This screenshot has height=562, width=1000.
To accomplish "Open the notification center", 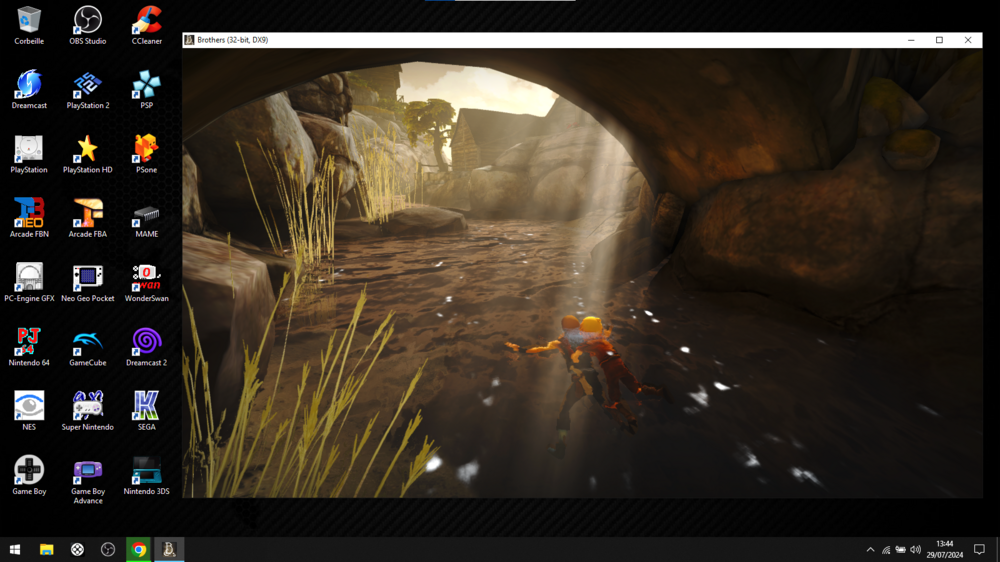I will (x=979, y=549).
